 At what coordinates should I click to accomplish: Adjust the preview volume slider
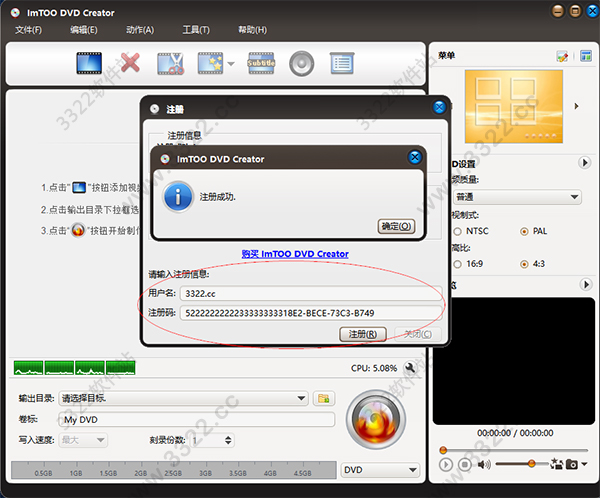(x=522, y=464)
